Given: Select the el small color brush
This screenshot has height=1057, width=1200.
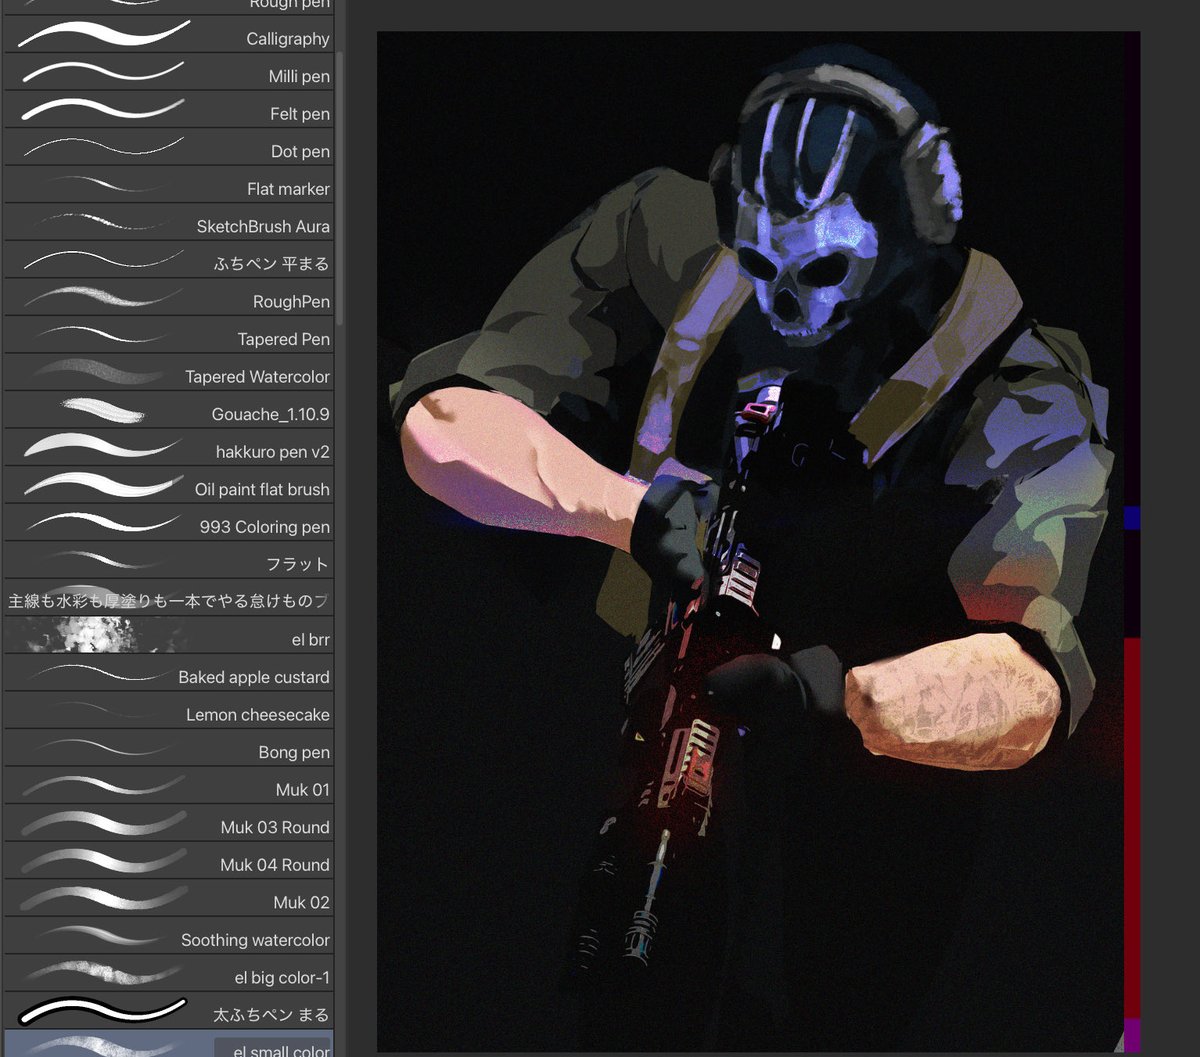Looking at the screenshot, I should 169,1044.
